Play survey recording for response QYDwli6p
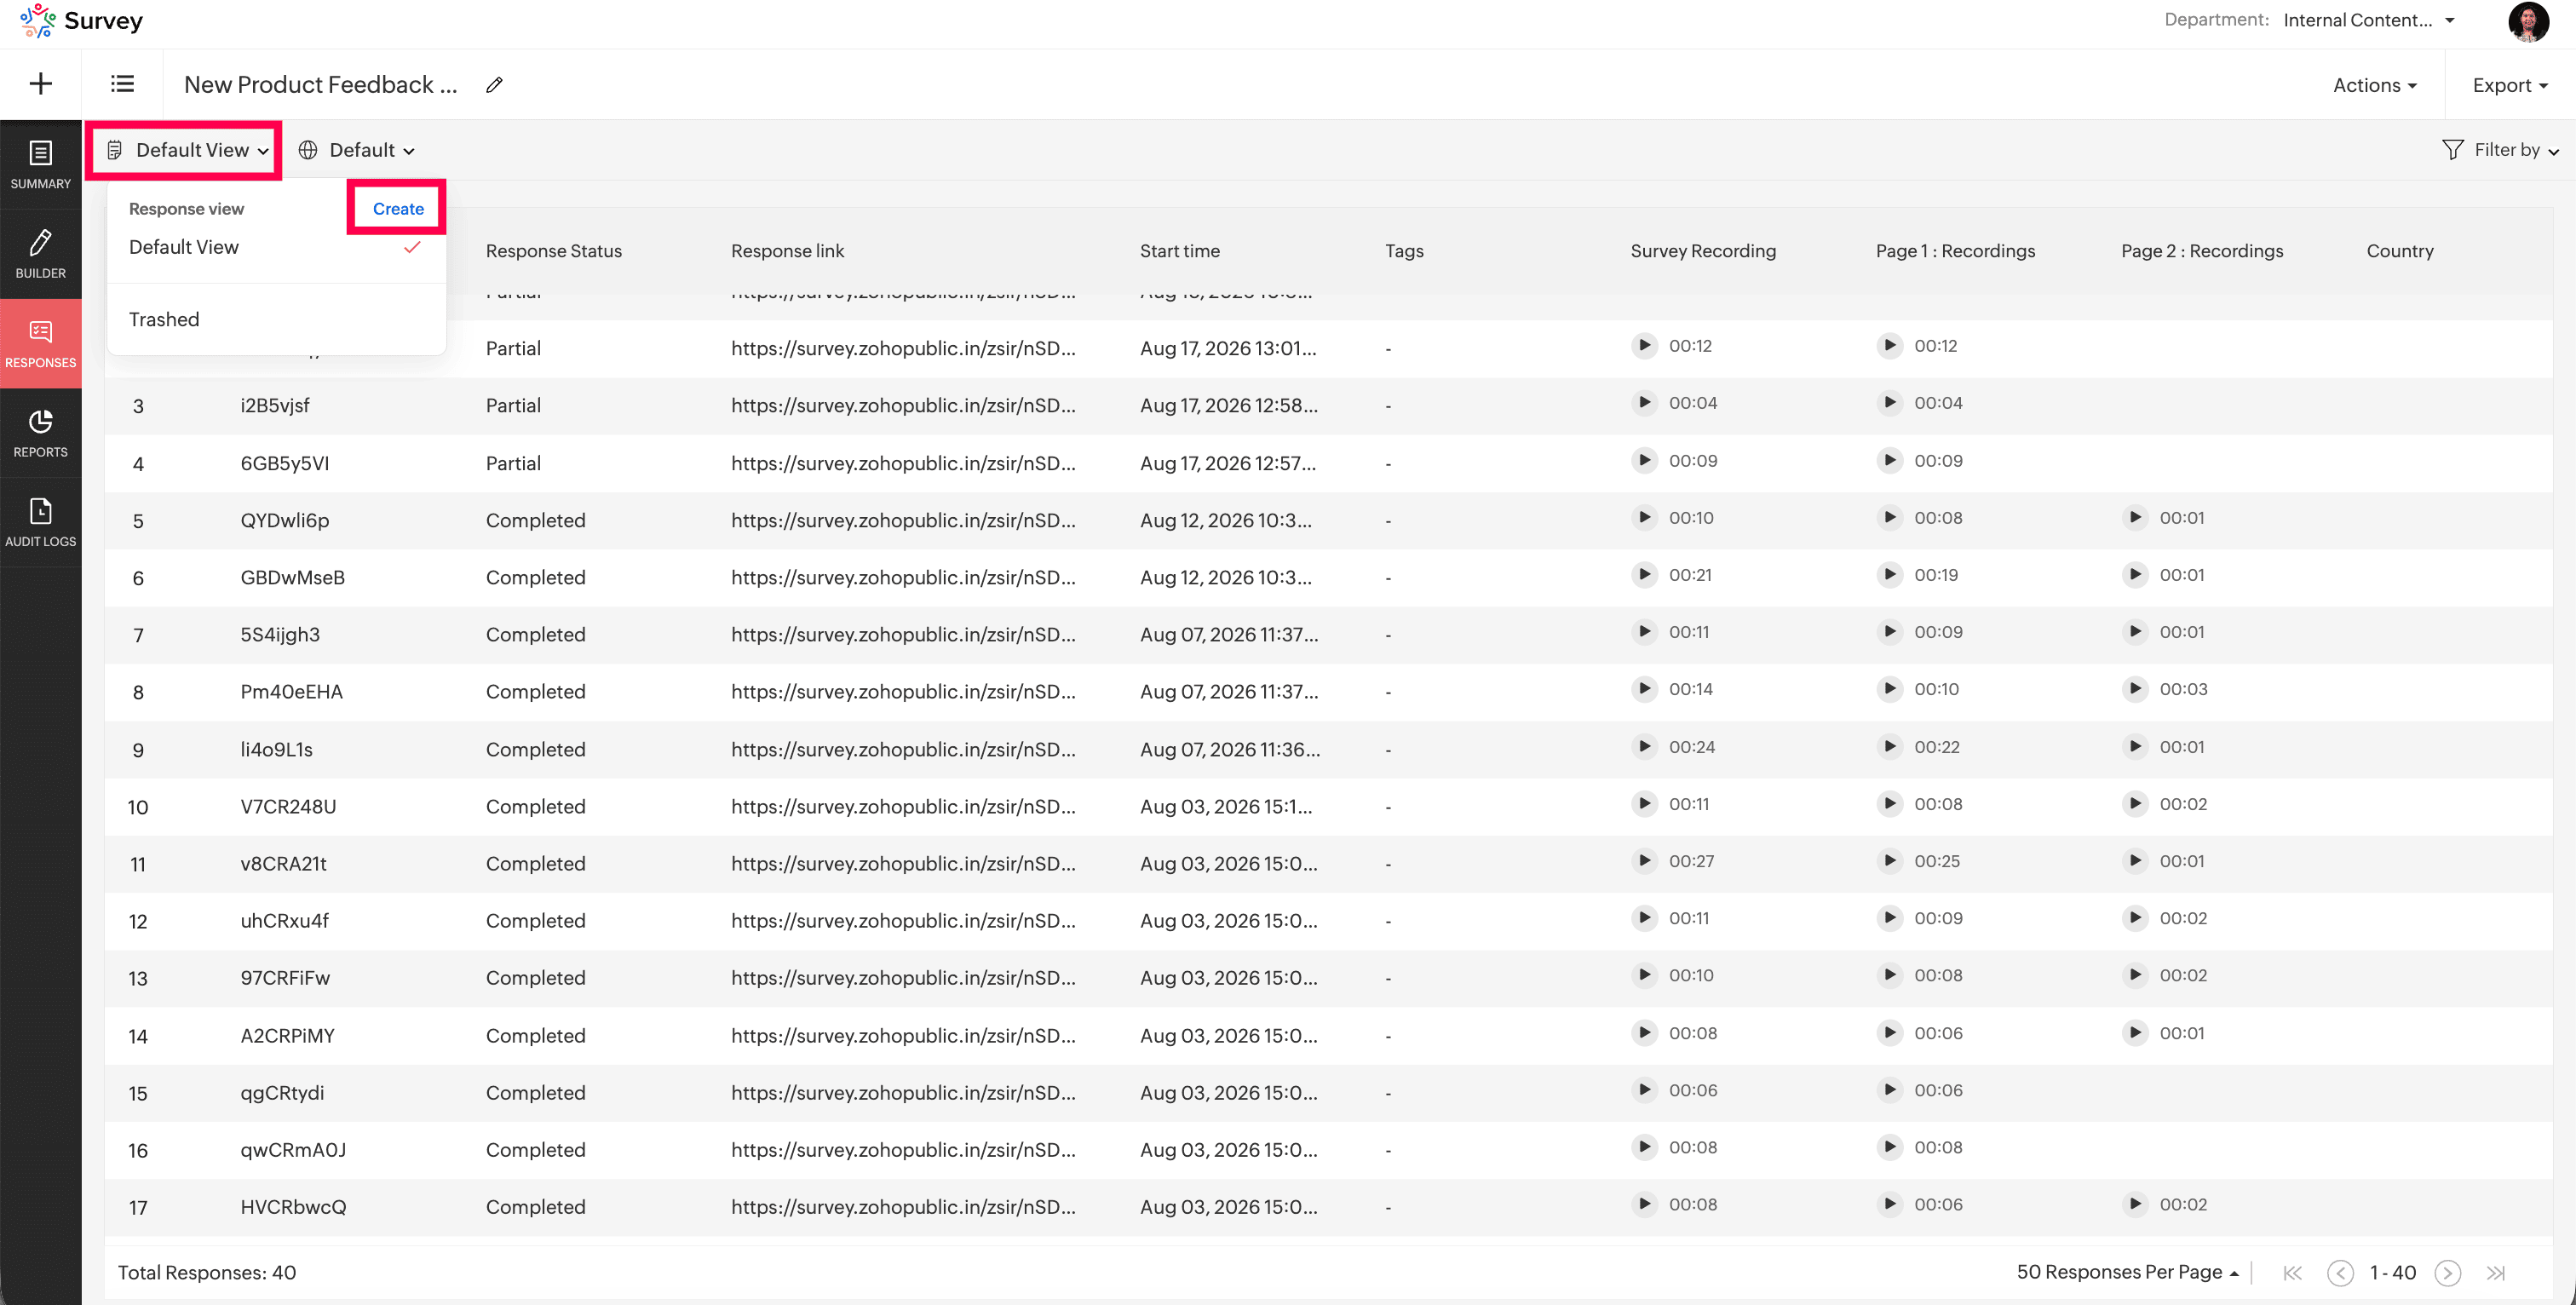 1644,518
